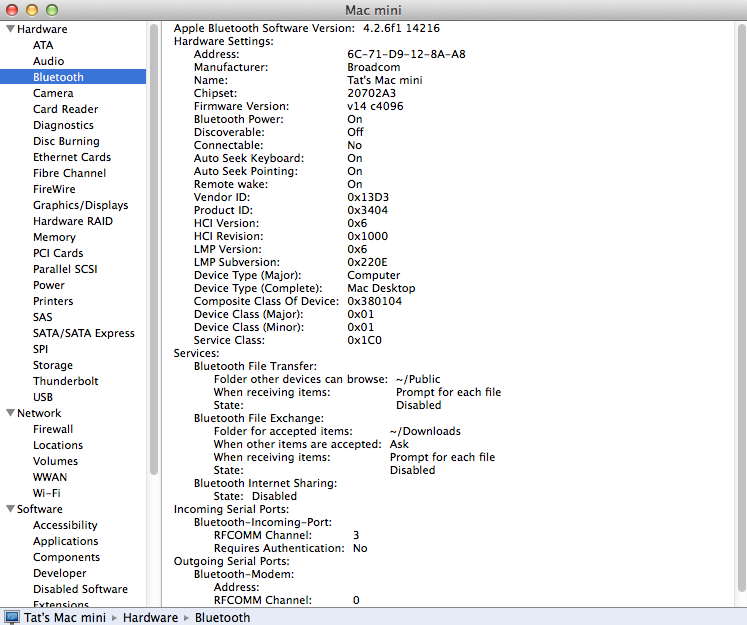Screen dimensions: 747x625
Task: Select Audio in the Hardware list
Action: [48, 61]
